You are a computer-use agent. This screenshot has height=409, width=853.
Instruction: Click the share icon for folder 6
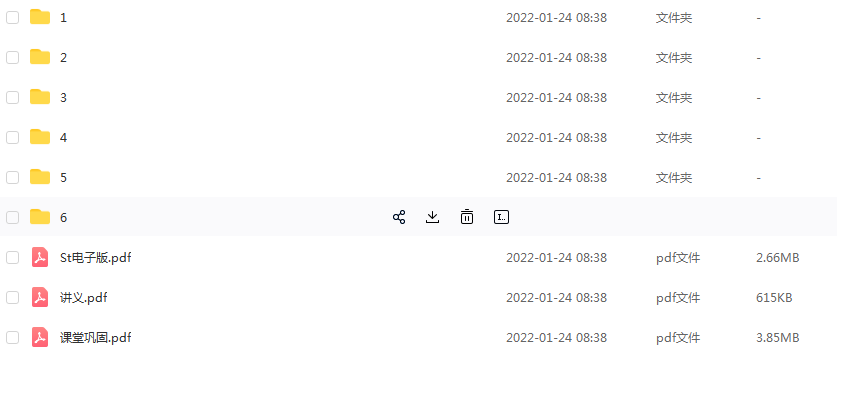coord(399,217)
